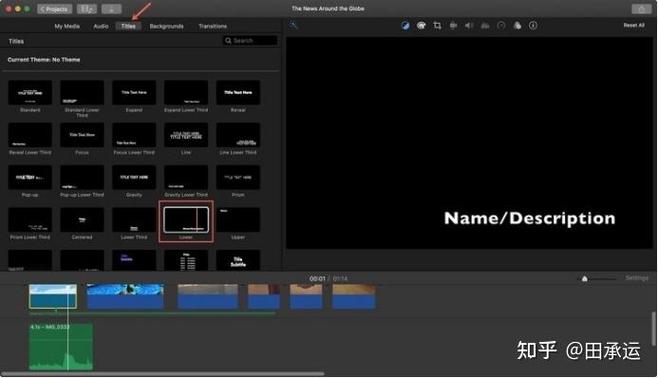Switch to the Audio tab
The height and width of the screenshot is (378, 658).
101,26
